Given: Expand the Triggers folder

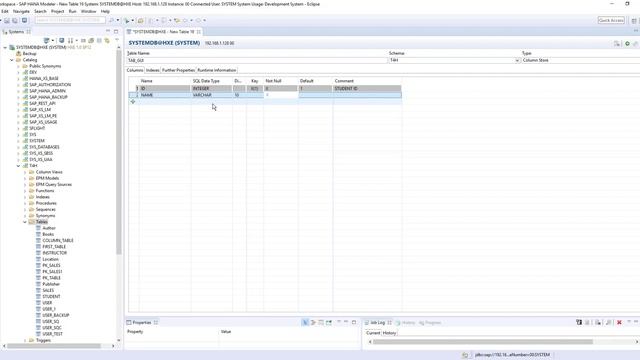Looking at the screenshot, I should tap(25, 340).
